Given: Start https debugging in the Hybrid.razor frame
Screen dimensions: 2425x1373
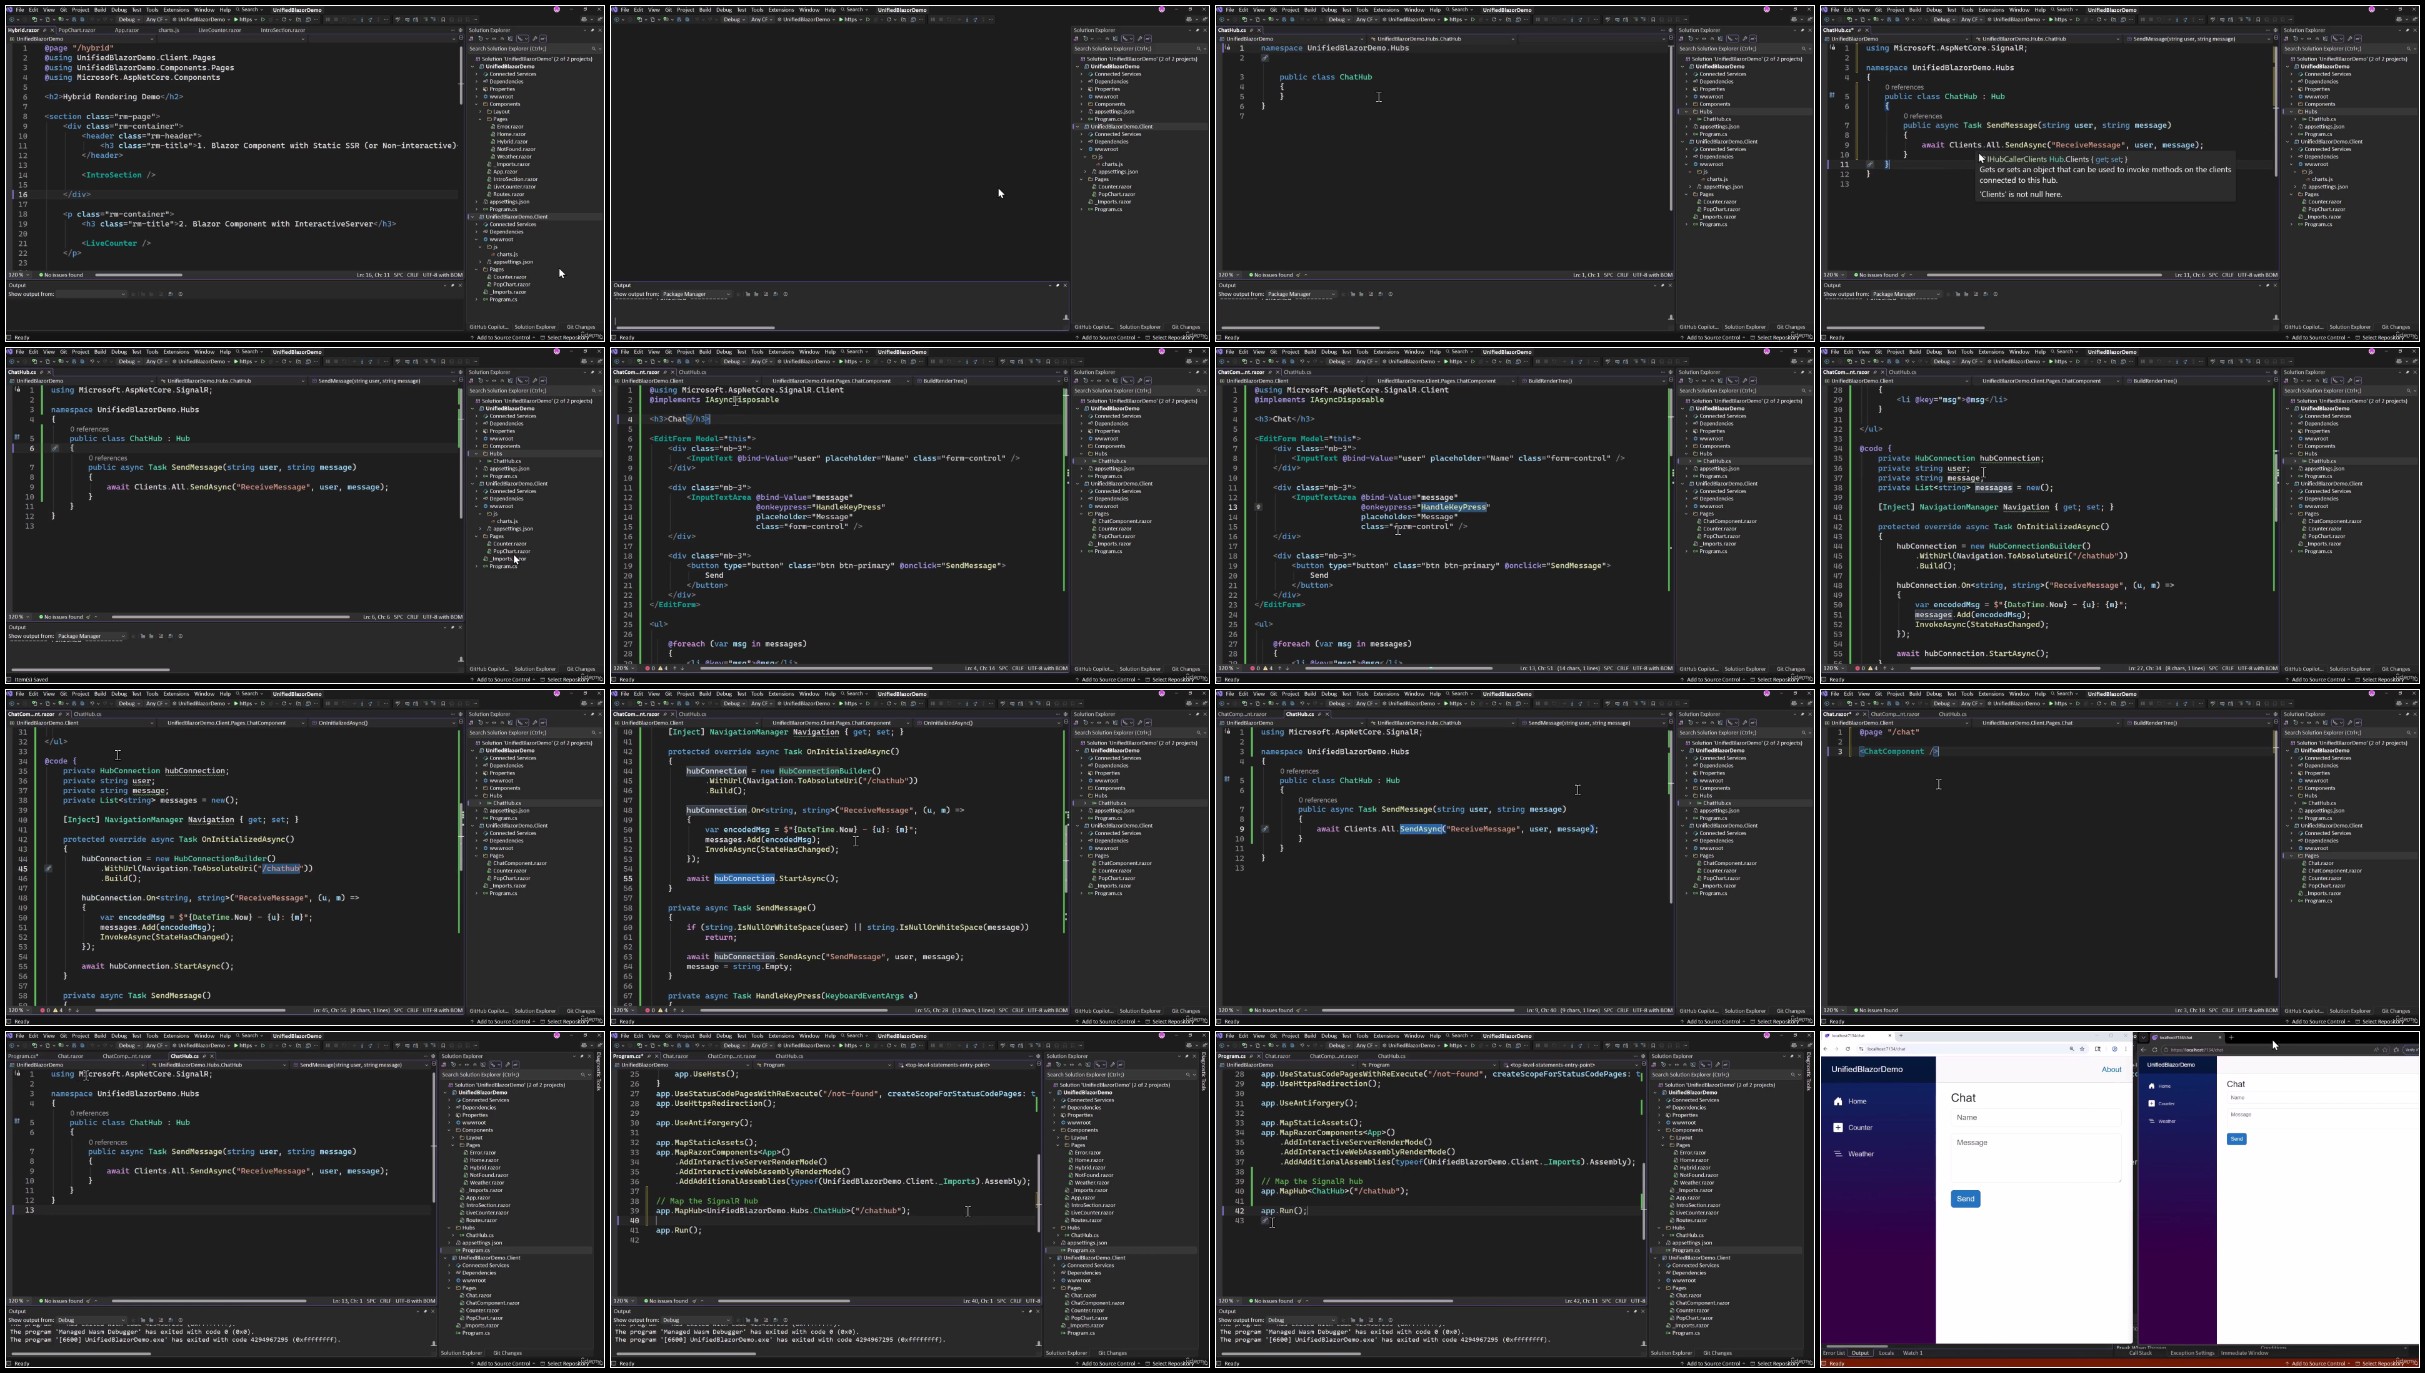Looking at the screenshot, I should pyautogui.click(x=243, y=19).
